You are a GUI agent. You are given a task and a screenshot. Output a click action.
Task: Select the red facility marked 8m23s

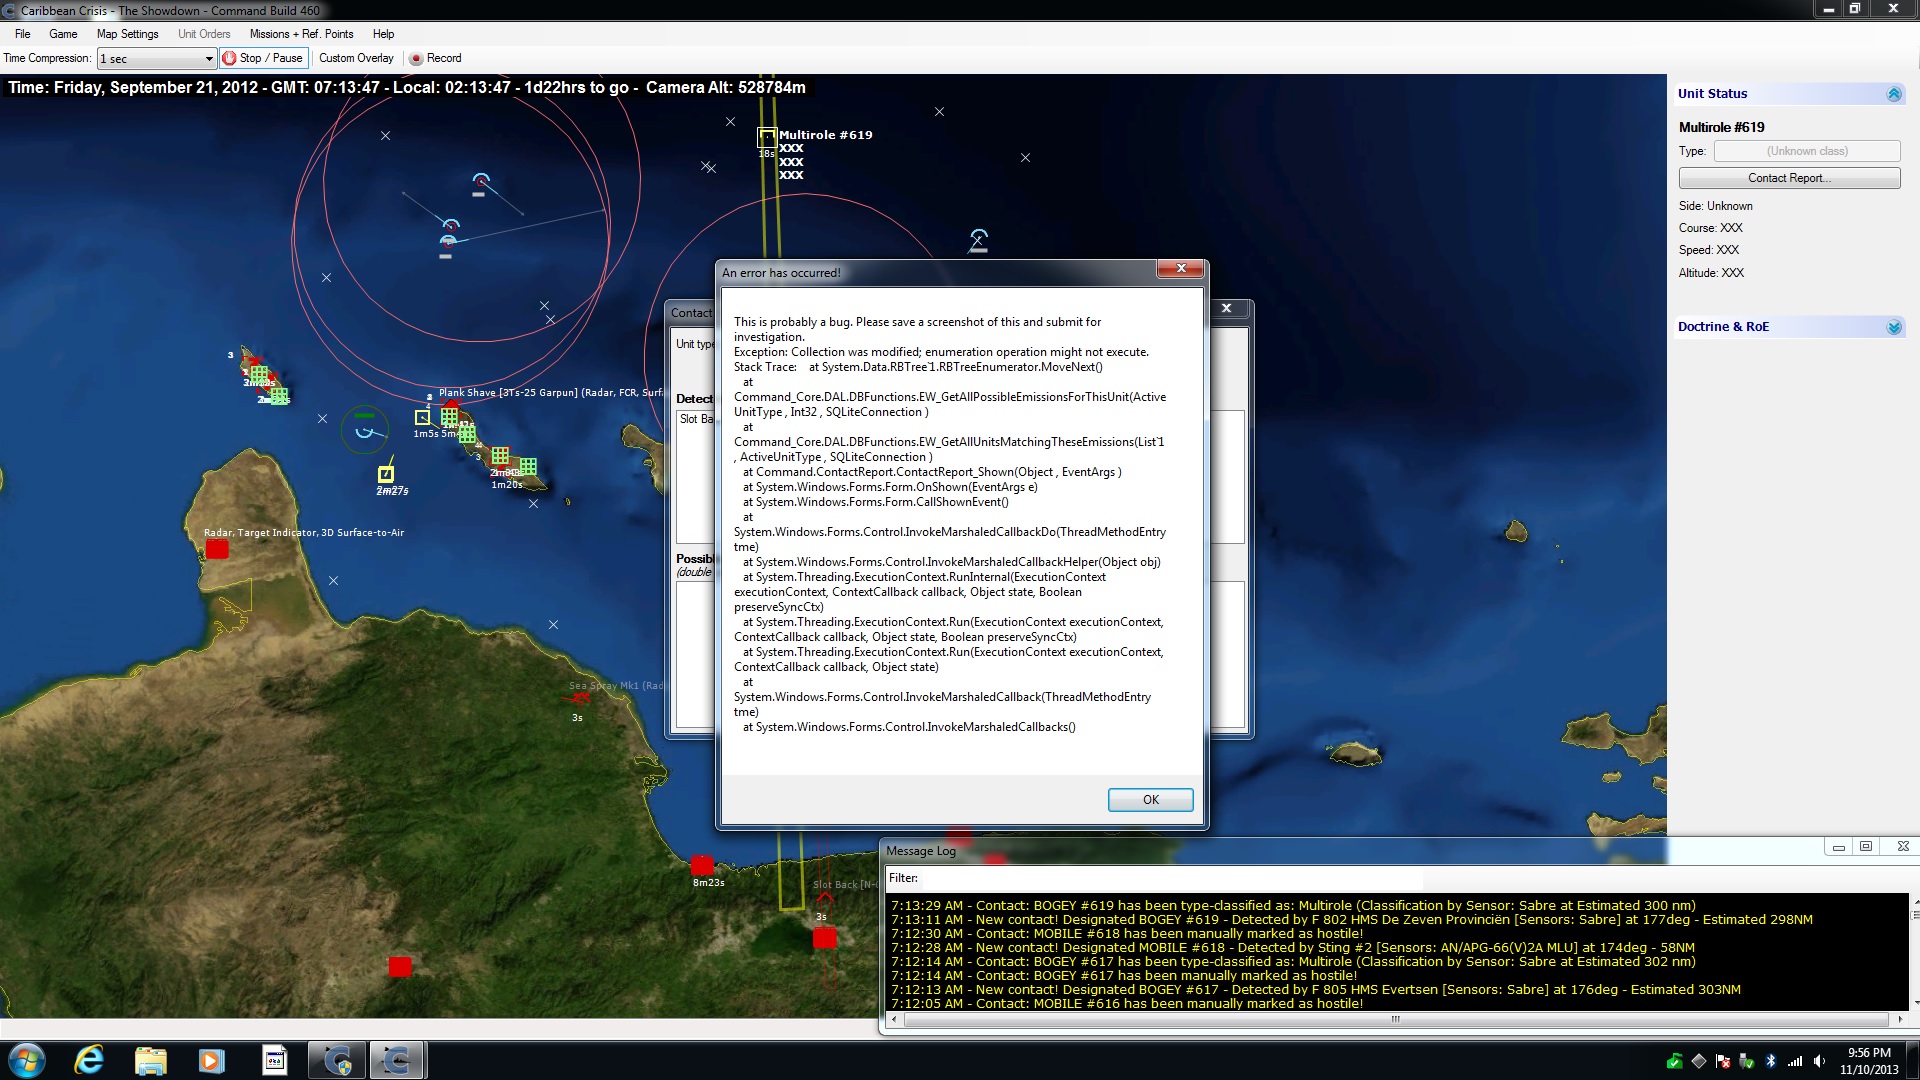coord(702,865)
